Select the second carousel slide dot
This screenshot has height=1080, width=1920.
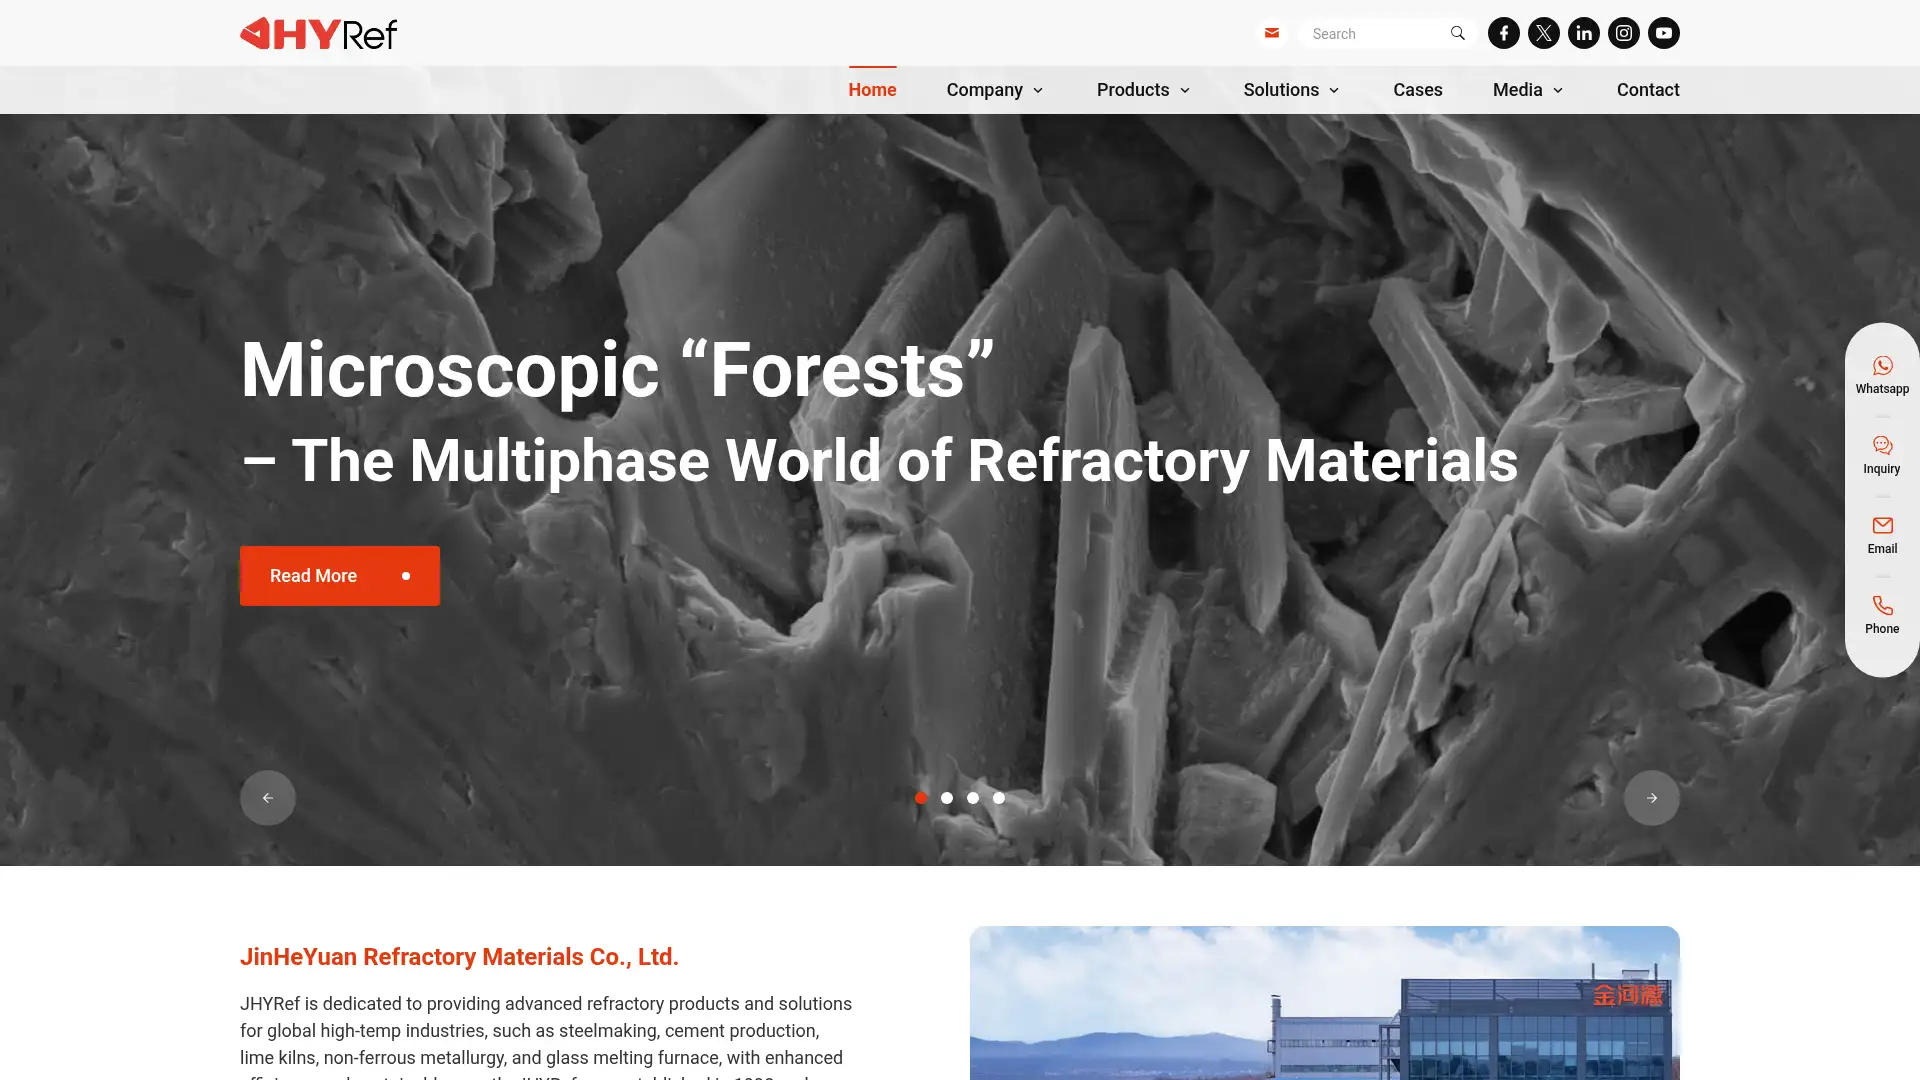pos(946,798)
